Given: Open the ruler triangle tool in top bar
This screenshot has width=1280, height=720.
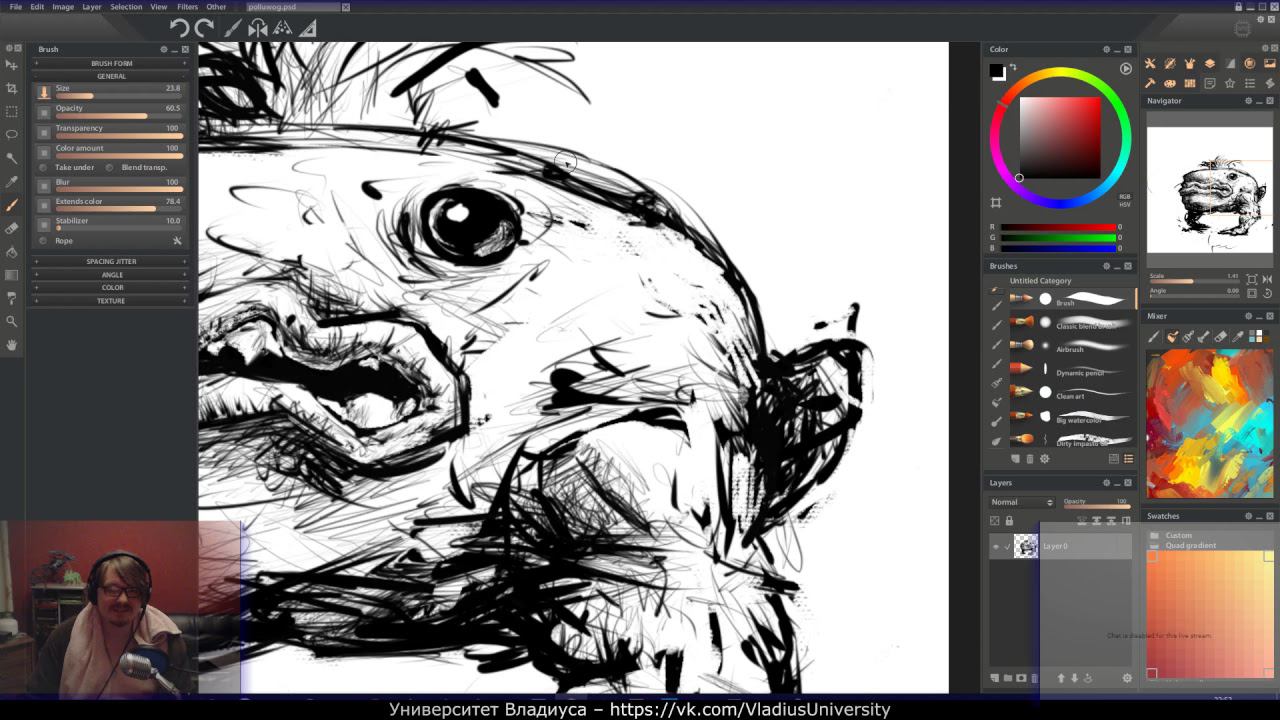Looking at the screenshot, I should tap(308, 28).
